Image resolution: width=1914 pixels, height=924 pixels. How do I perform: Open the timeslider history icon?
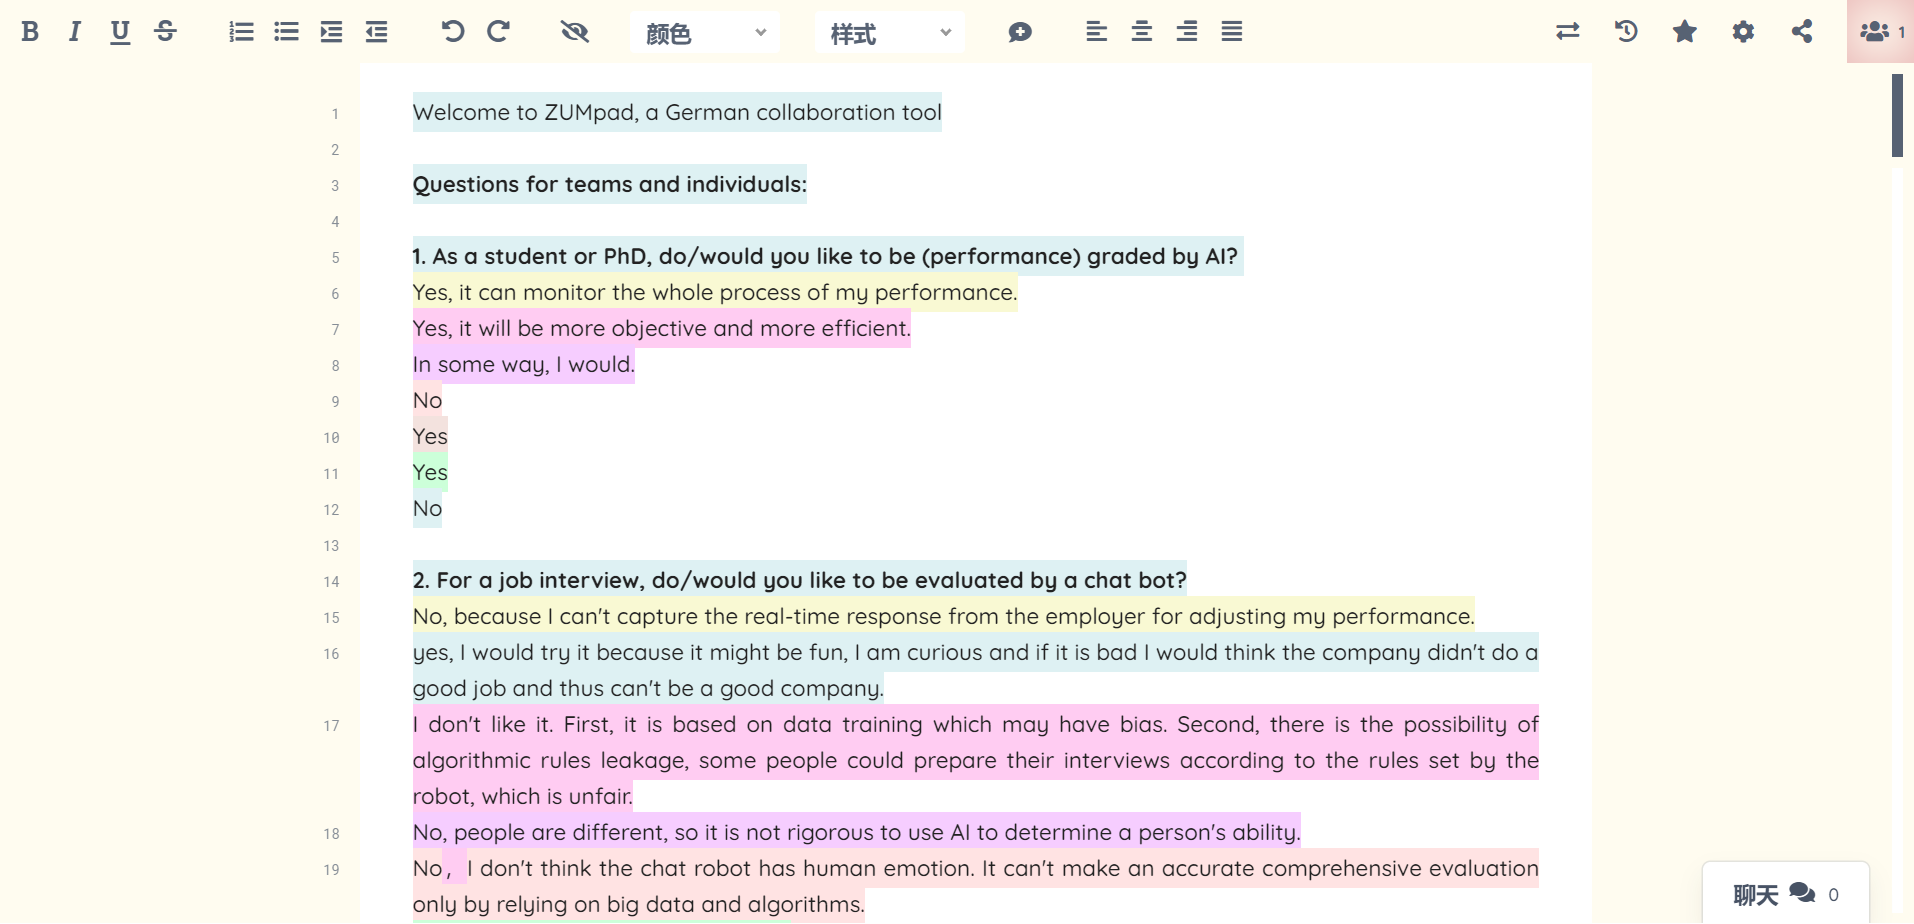click(x=1626, y=32)
